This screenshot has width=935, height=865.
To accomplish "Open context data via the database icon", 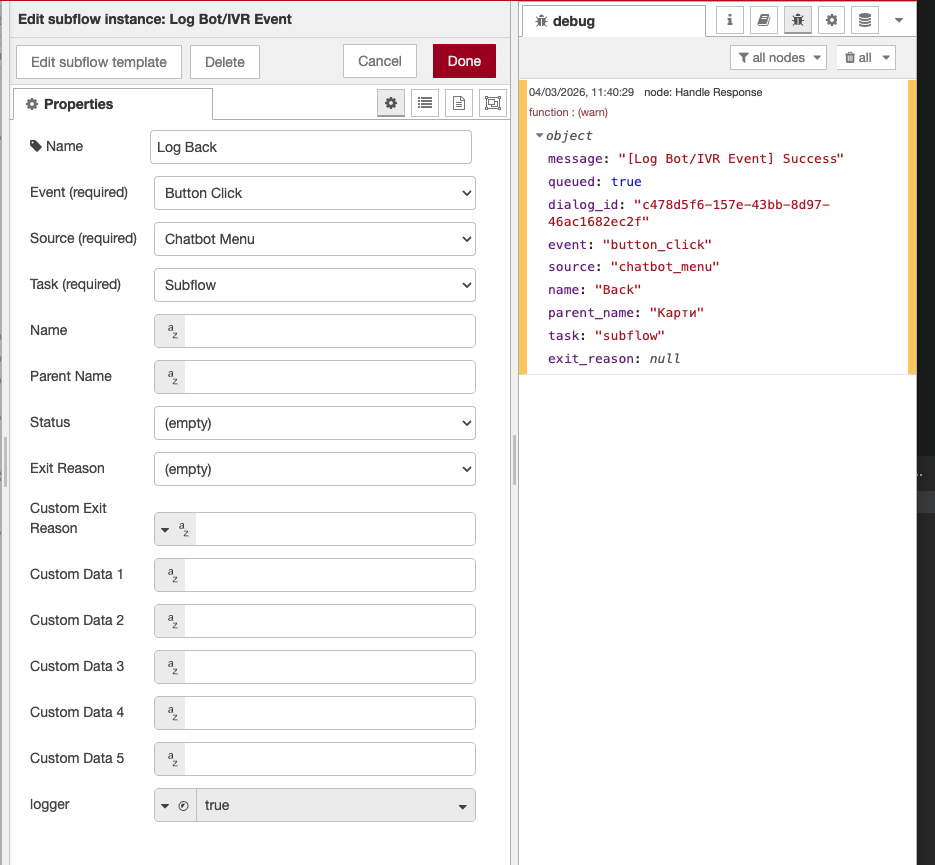I will point(865,20).
